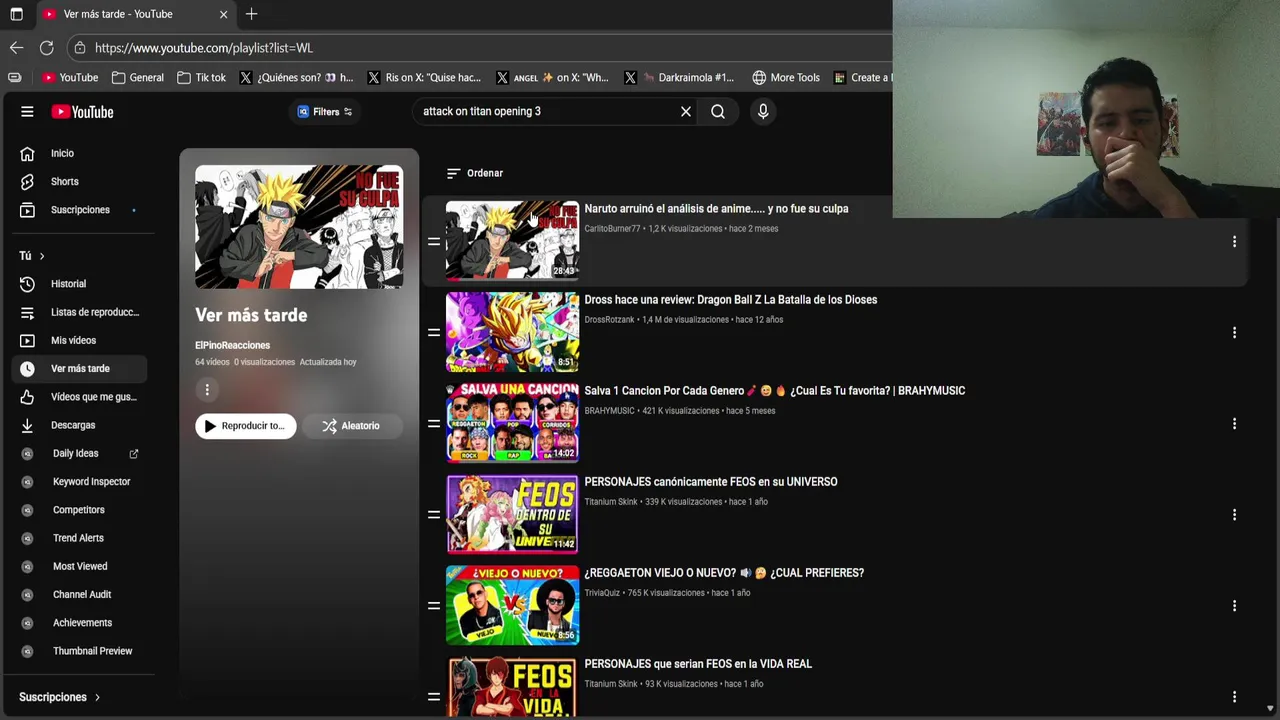Click drag handle of REGGAETON row
This screenshot has height=720, width=1280.
[434, 605]
